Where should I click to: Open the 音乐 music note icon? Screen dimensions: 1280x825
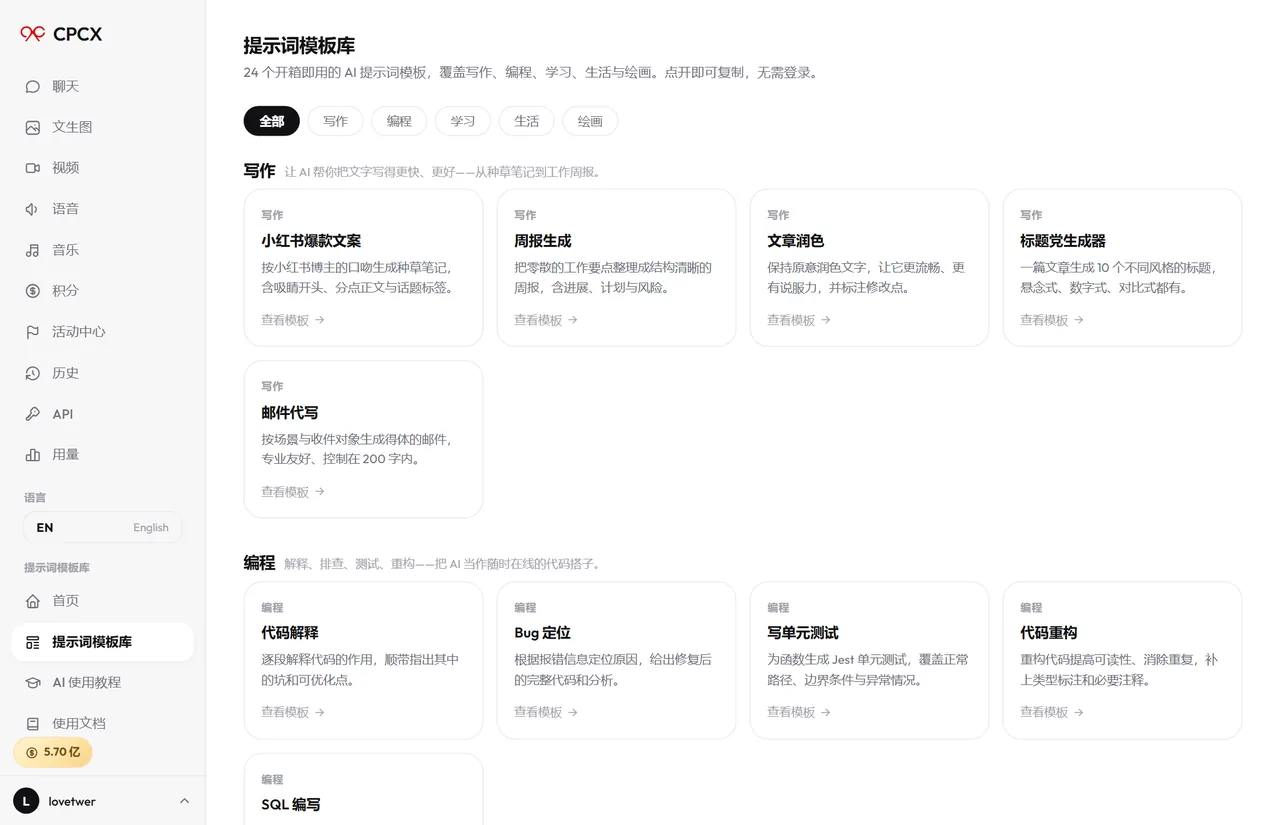33,250
